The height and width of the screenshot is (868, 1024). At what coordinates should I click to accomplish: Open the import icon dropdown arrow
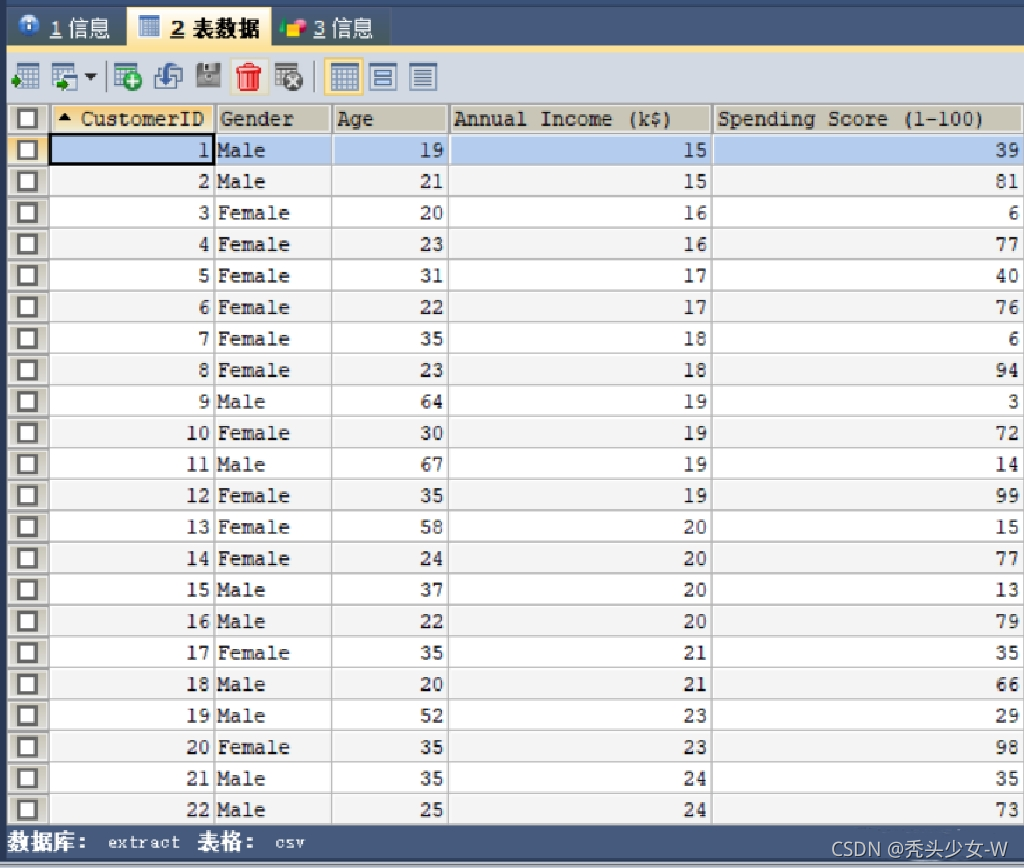pyautogui.click(x=91, y=77)
